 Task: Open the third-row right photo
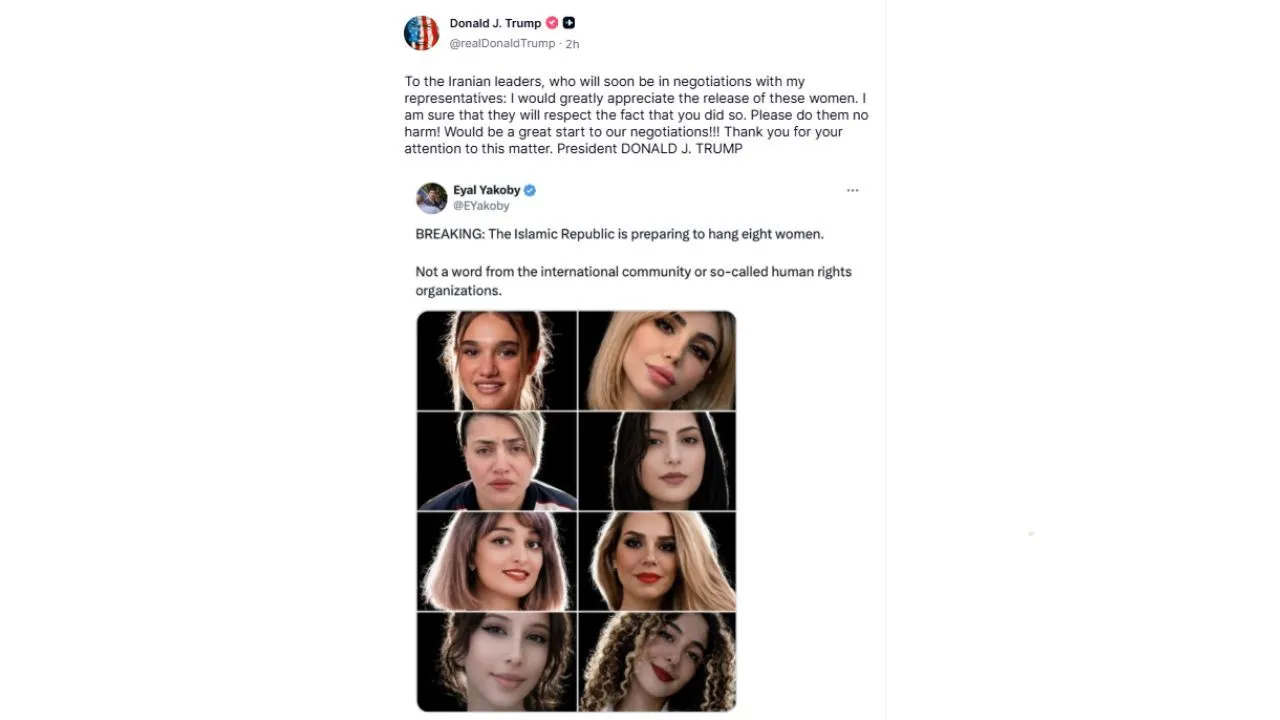coord(657,561)
